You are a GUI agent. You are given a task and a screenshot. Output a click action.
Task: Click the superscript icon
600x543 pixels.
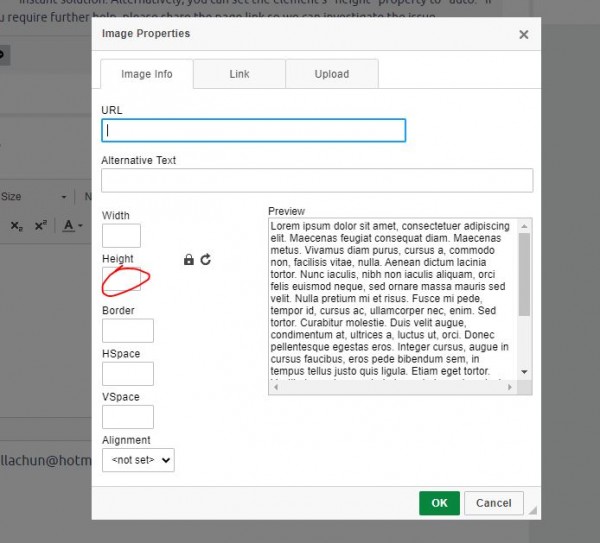[x=40, y=226]
